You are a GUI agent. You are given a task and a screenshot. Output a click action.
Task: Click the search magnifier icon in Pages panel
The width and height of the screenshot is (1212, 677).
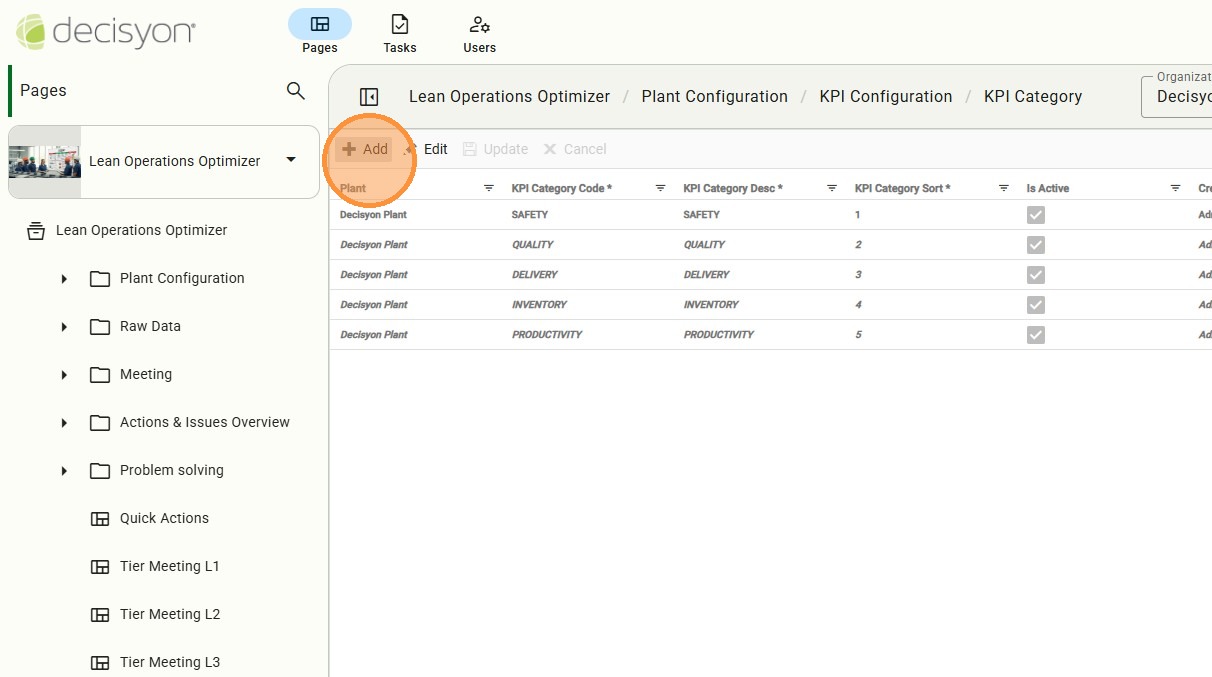point(295,91)
